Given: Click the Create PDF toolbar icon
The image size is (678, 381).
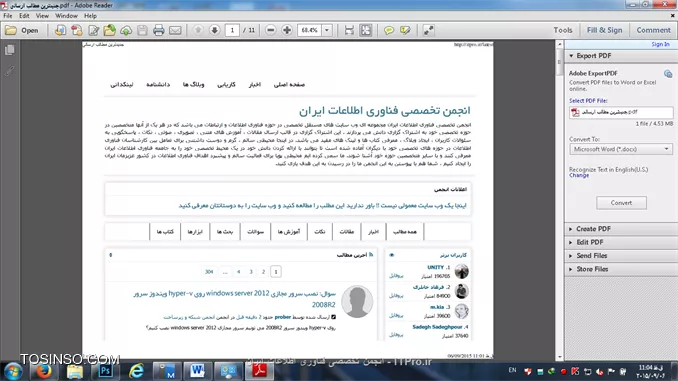Looking at the screenshot, I should pyautogui.click(x=77, y=30).
